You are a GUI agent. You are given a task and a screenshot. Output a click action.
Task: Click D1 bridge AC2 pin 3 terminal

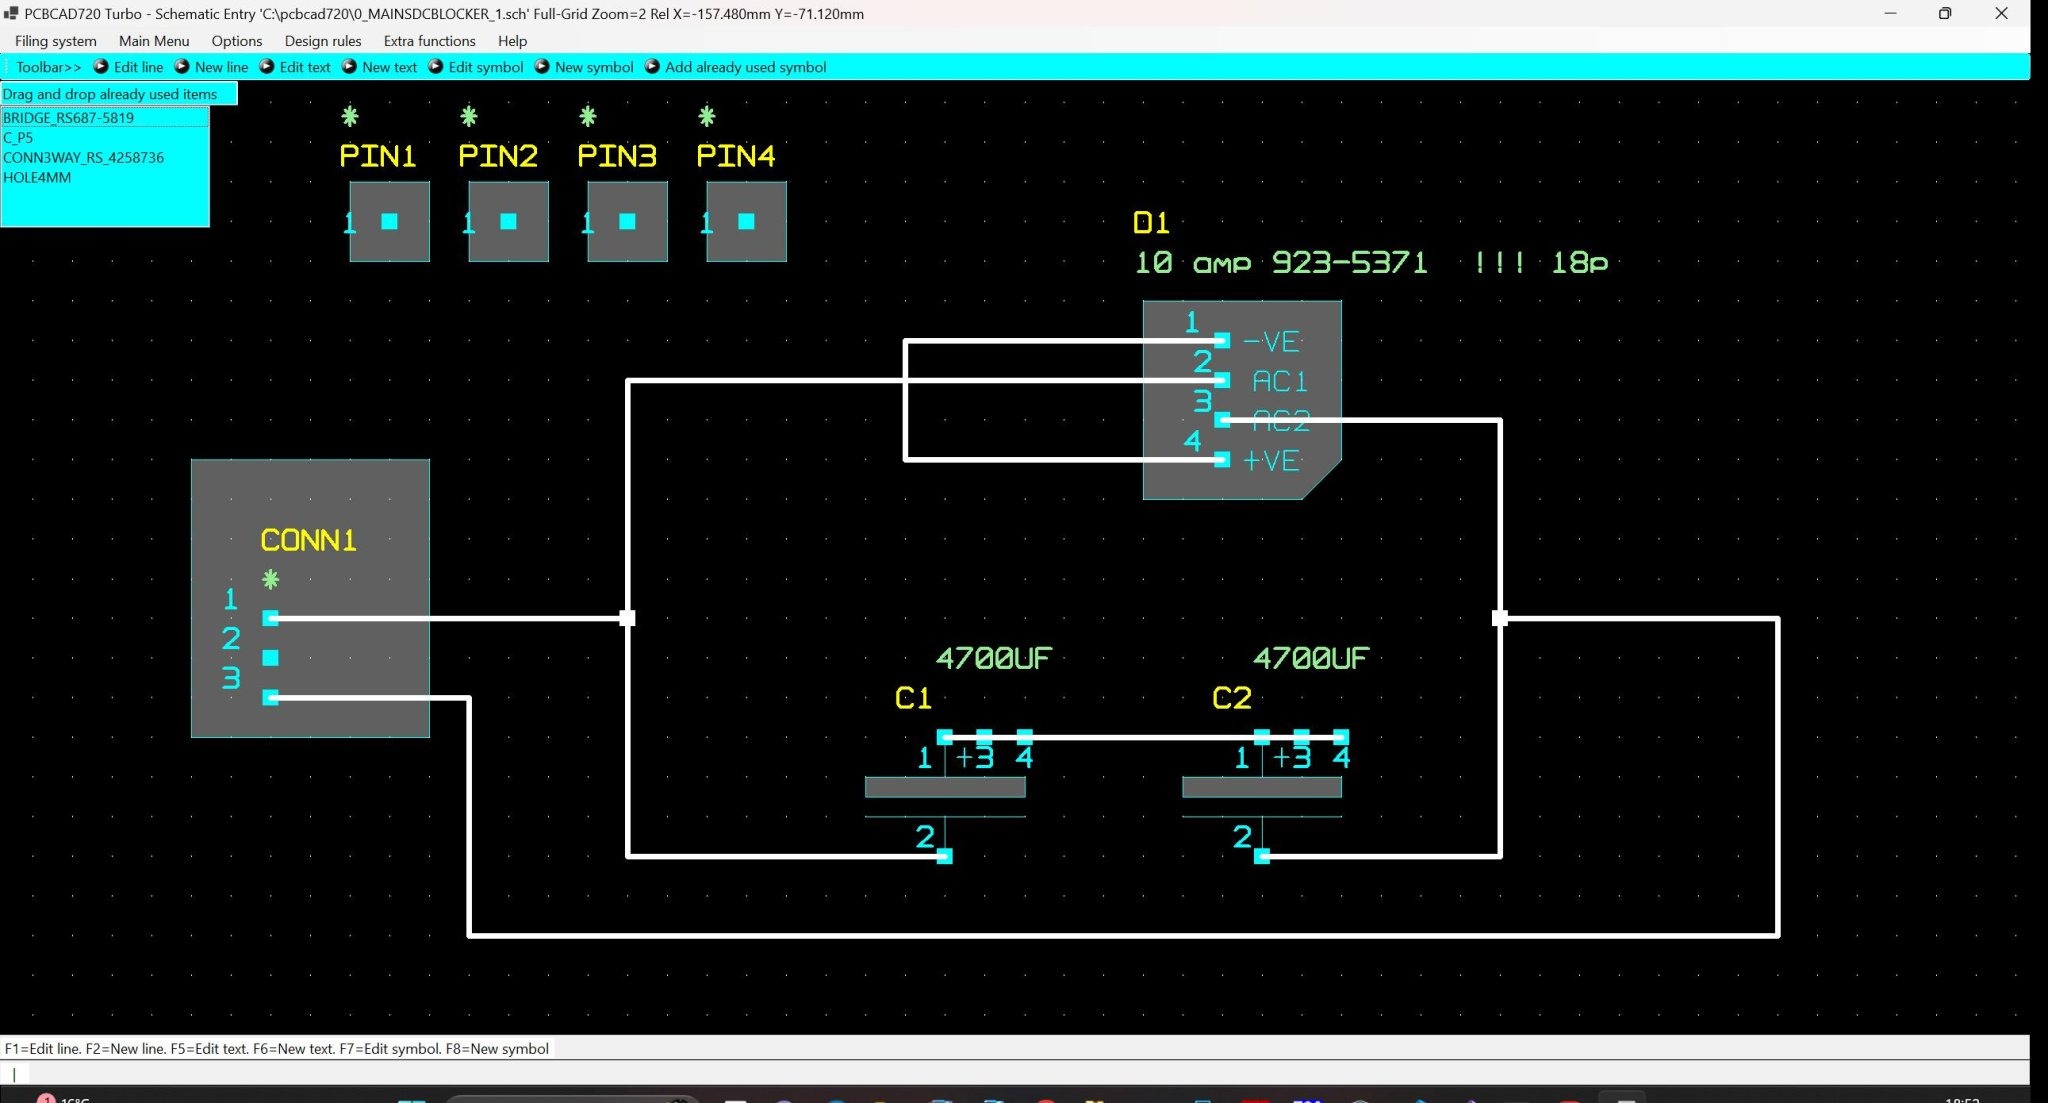coord(1222,420)
